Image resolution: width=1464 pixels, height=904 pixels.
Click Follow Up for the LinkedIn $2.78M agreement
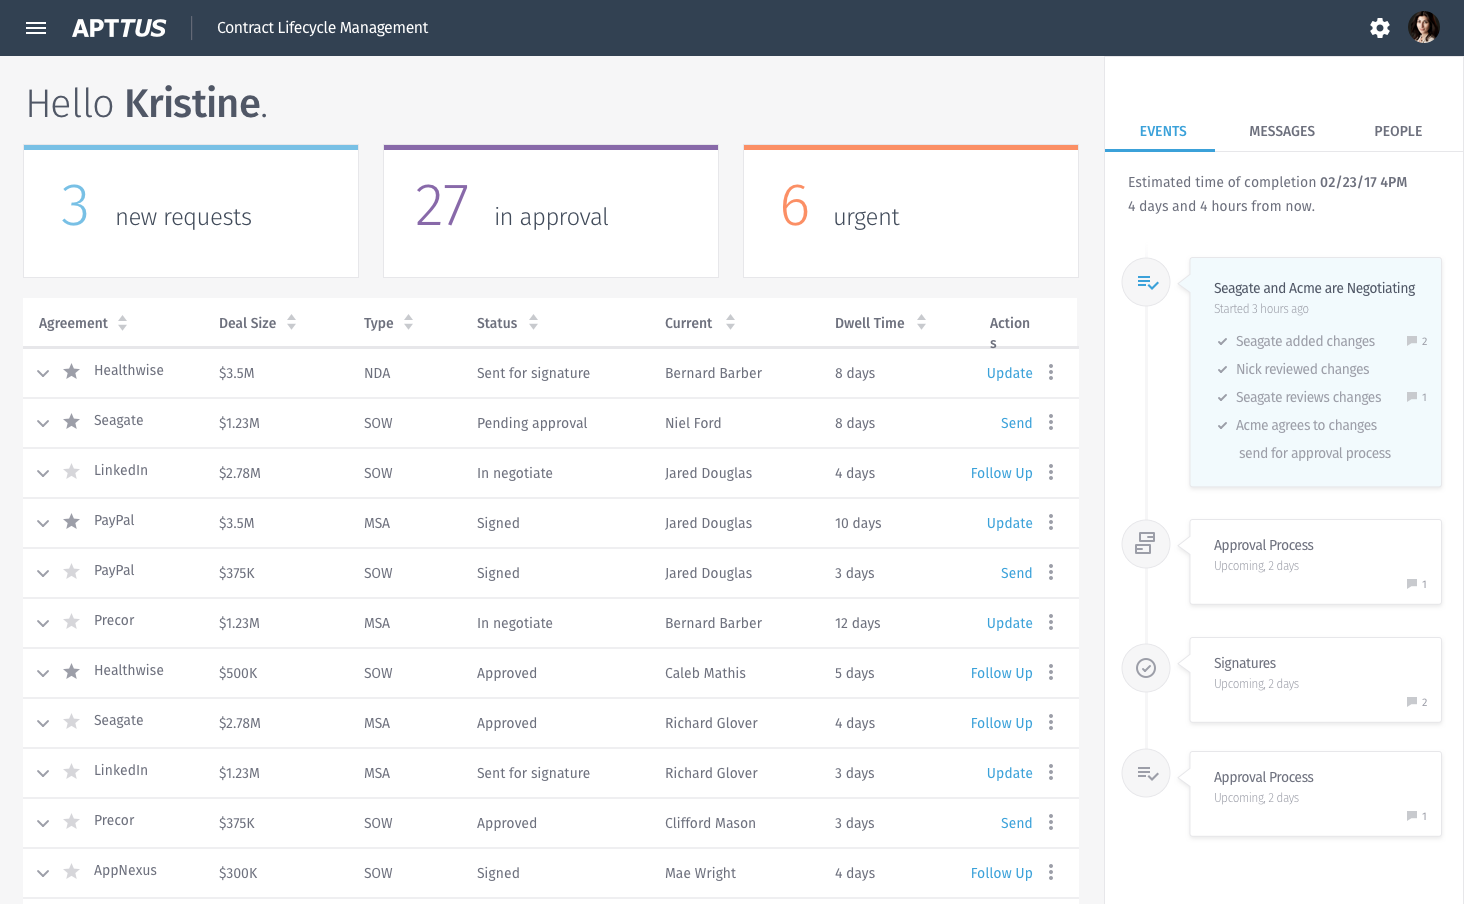(x=1002, y=473)
